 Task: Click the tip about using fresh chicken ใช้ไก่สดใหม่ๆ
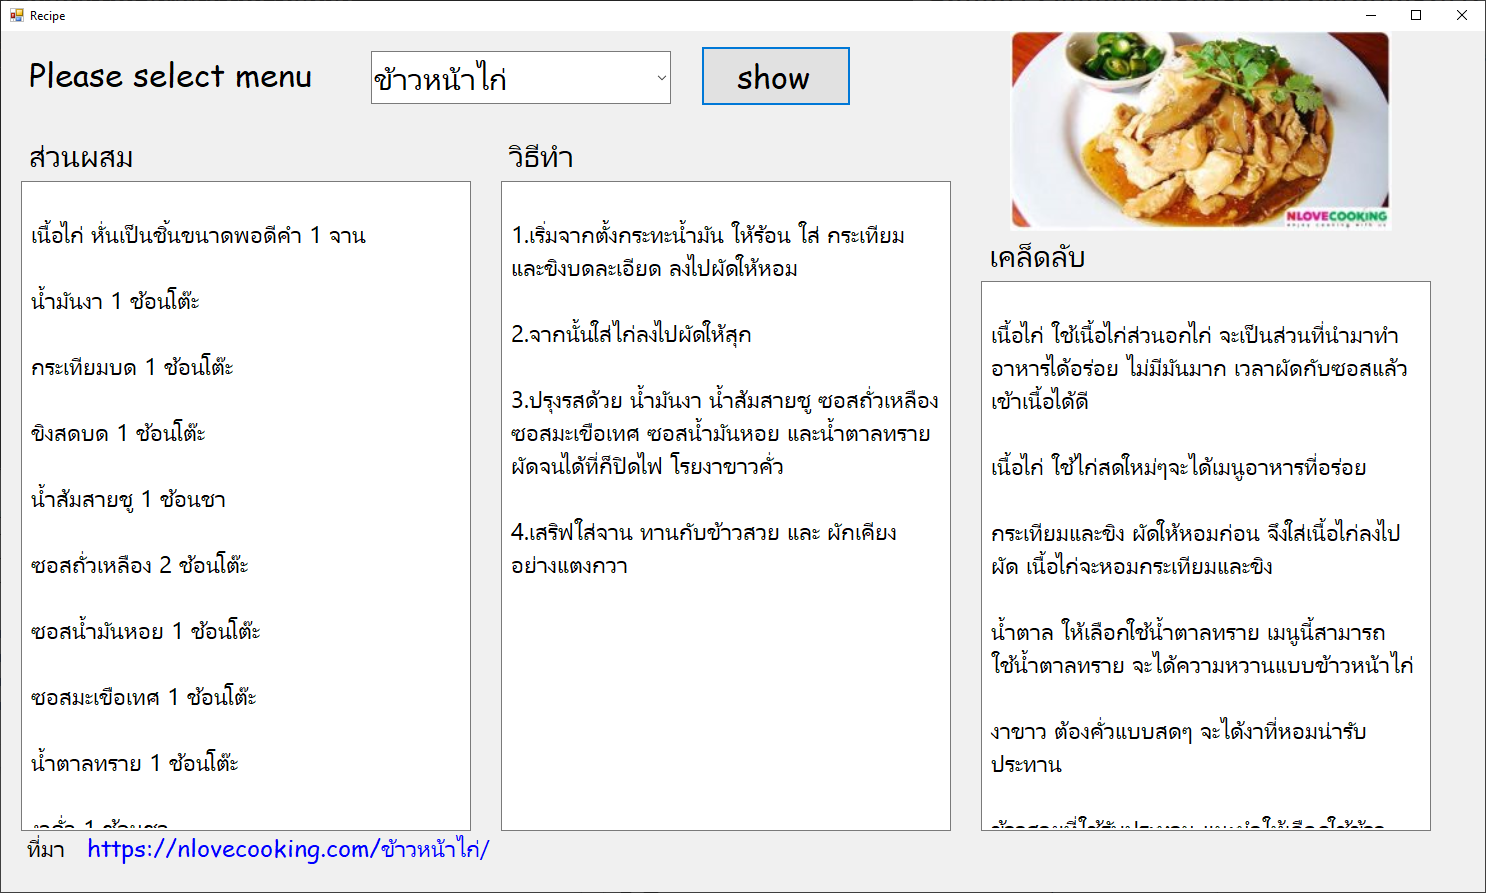[1178, 467]
